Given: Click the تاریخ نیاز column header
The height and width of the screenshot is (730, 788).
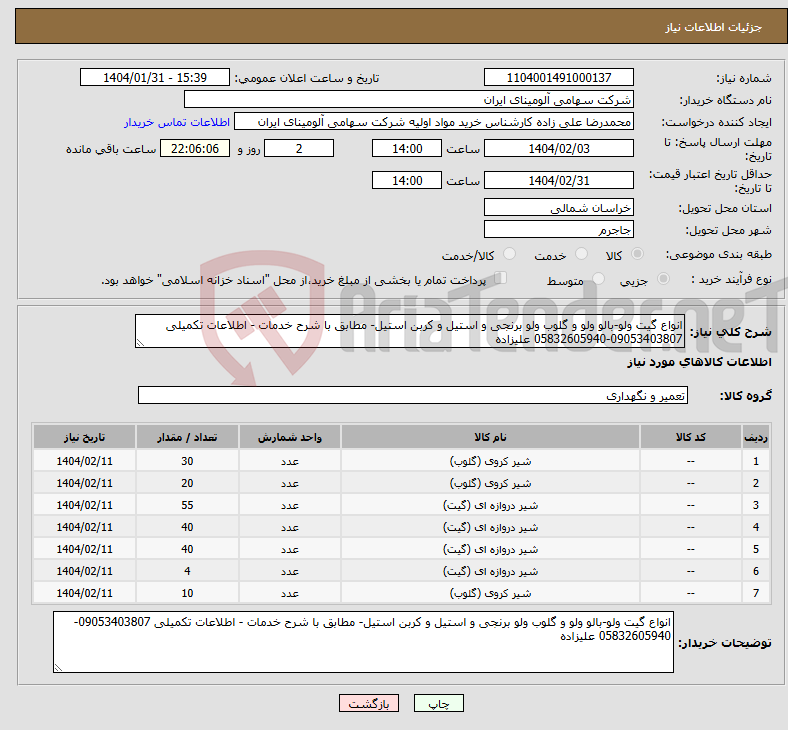Looking at the screenshot, I should pyautogui.click(x=84, y=437).
